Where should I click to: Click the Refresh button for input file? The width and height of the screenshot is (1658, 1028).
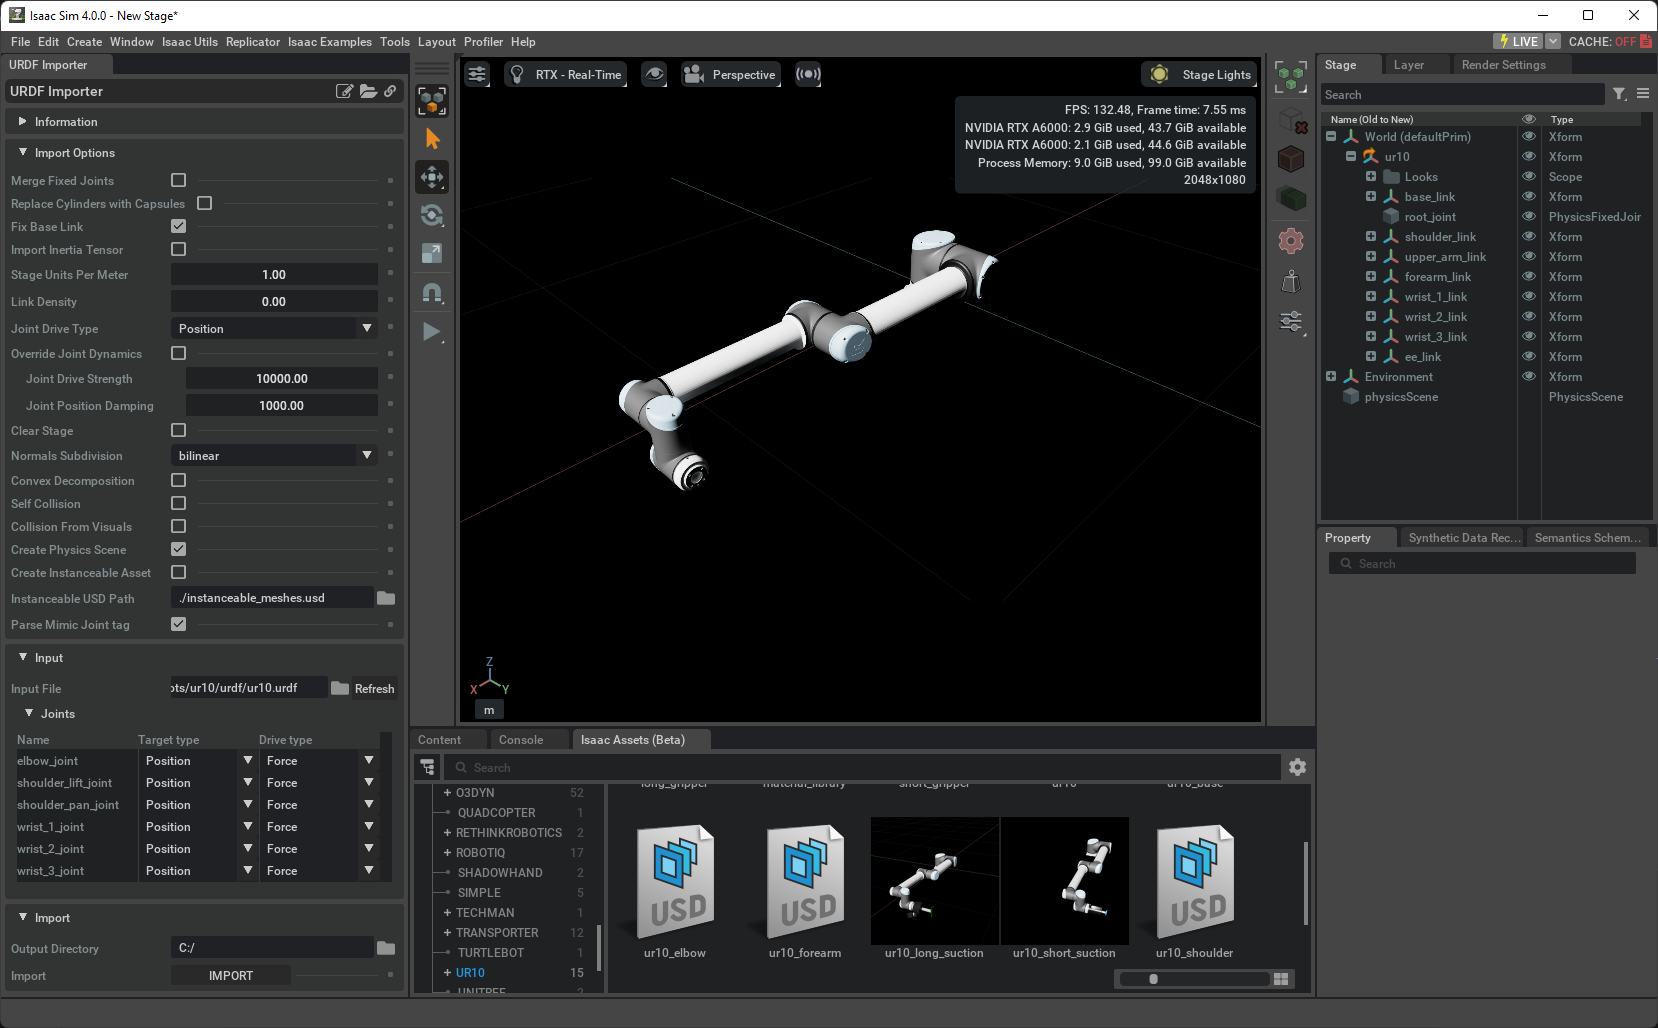[374, 689]
